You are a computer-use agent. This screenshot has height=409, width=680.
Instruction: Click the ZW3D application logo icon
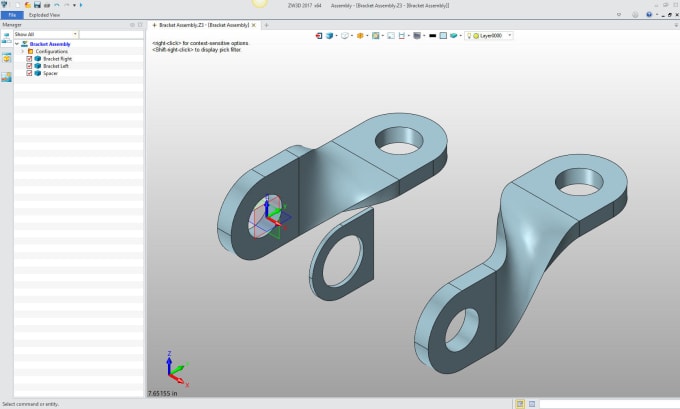[4, 5]
